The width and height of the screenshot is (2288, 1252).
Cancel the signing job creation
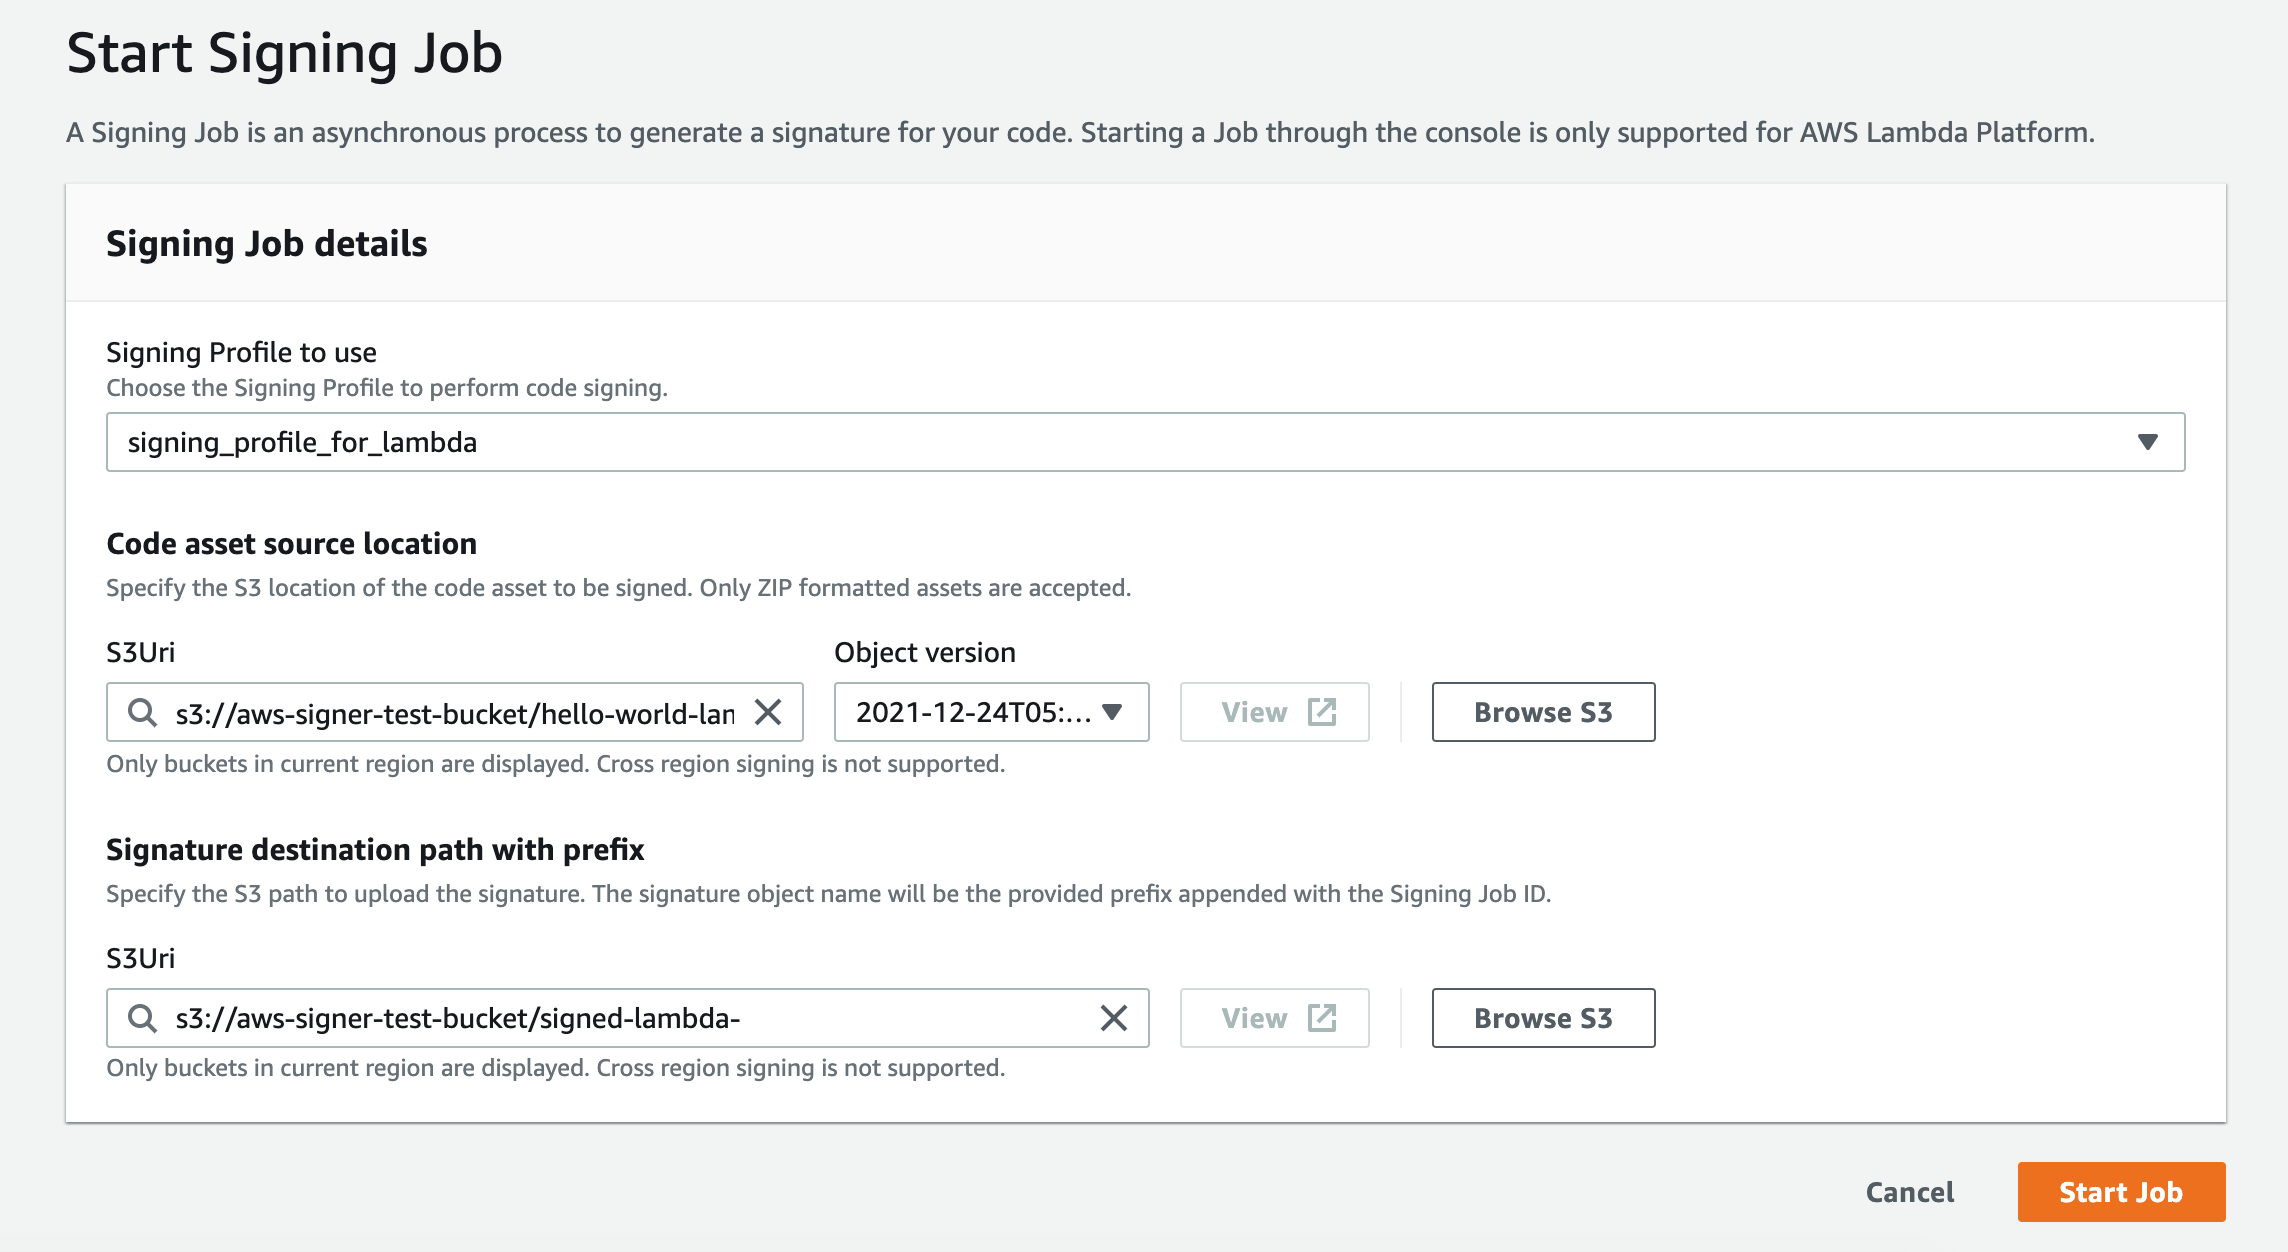pos(1910,1192)
